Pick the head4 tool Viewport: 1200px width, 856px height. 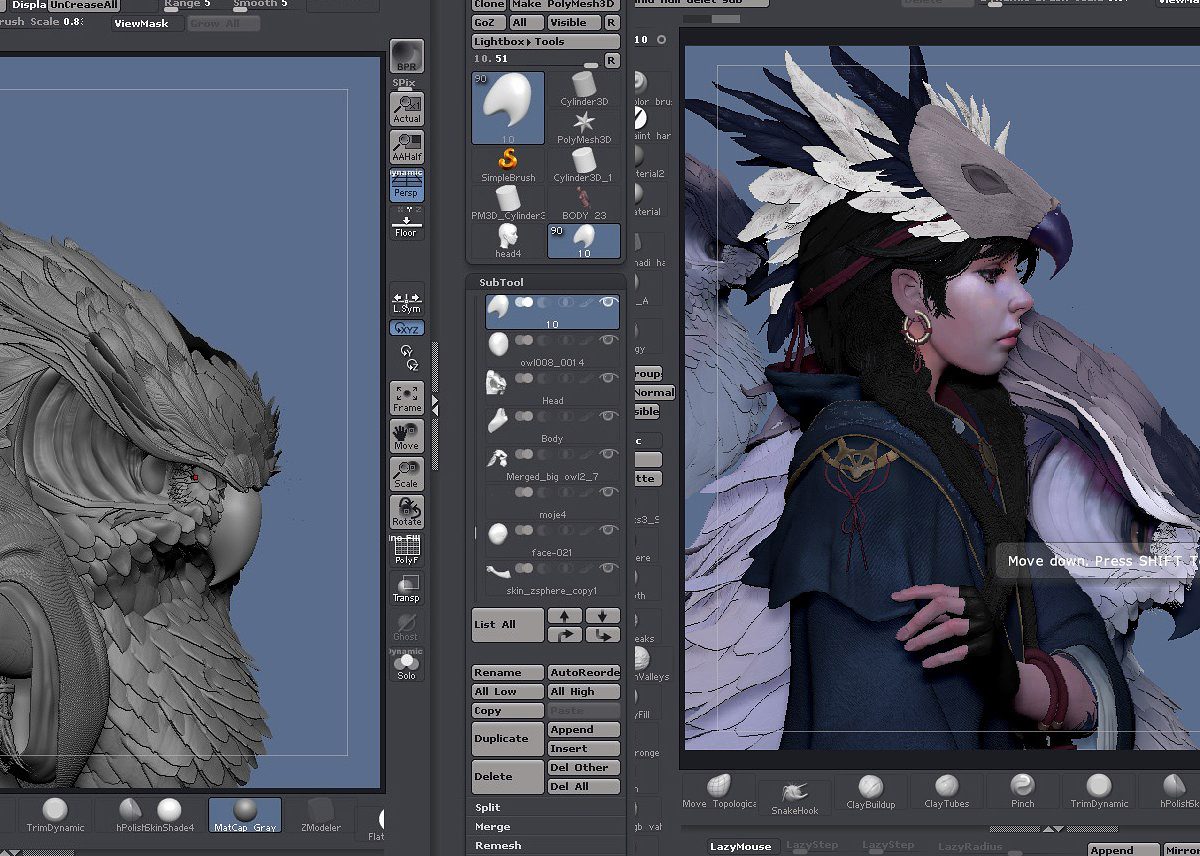(508, 241)
